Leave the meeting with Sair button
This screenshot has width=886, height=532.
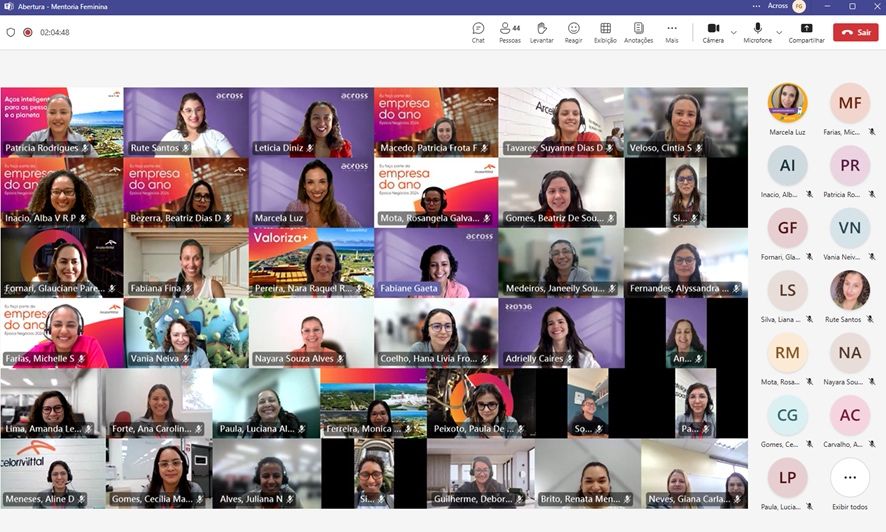(x=856, y=32)
